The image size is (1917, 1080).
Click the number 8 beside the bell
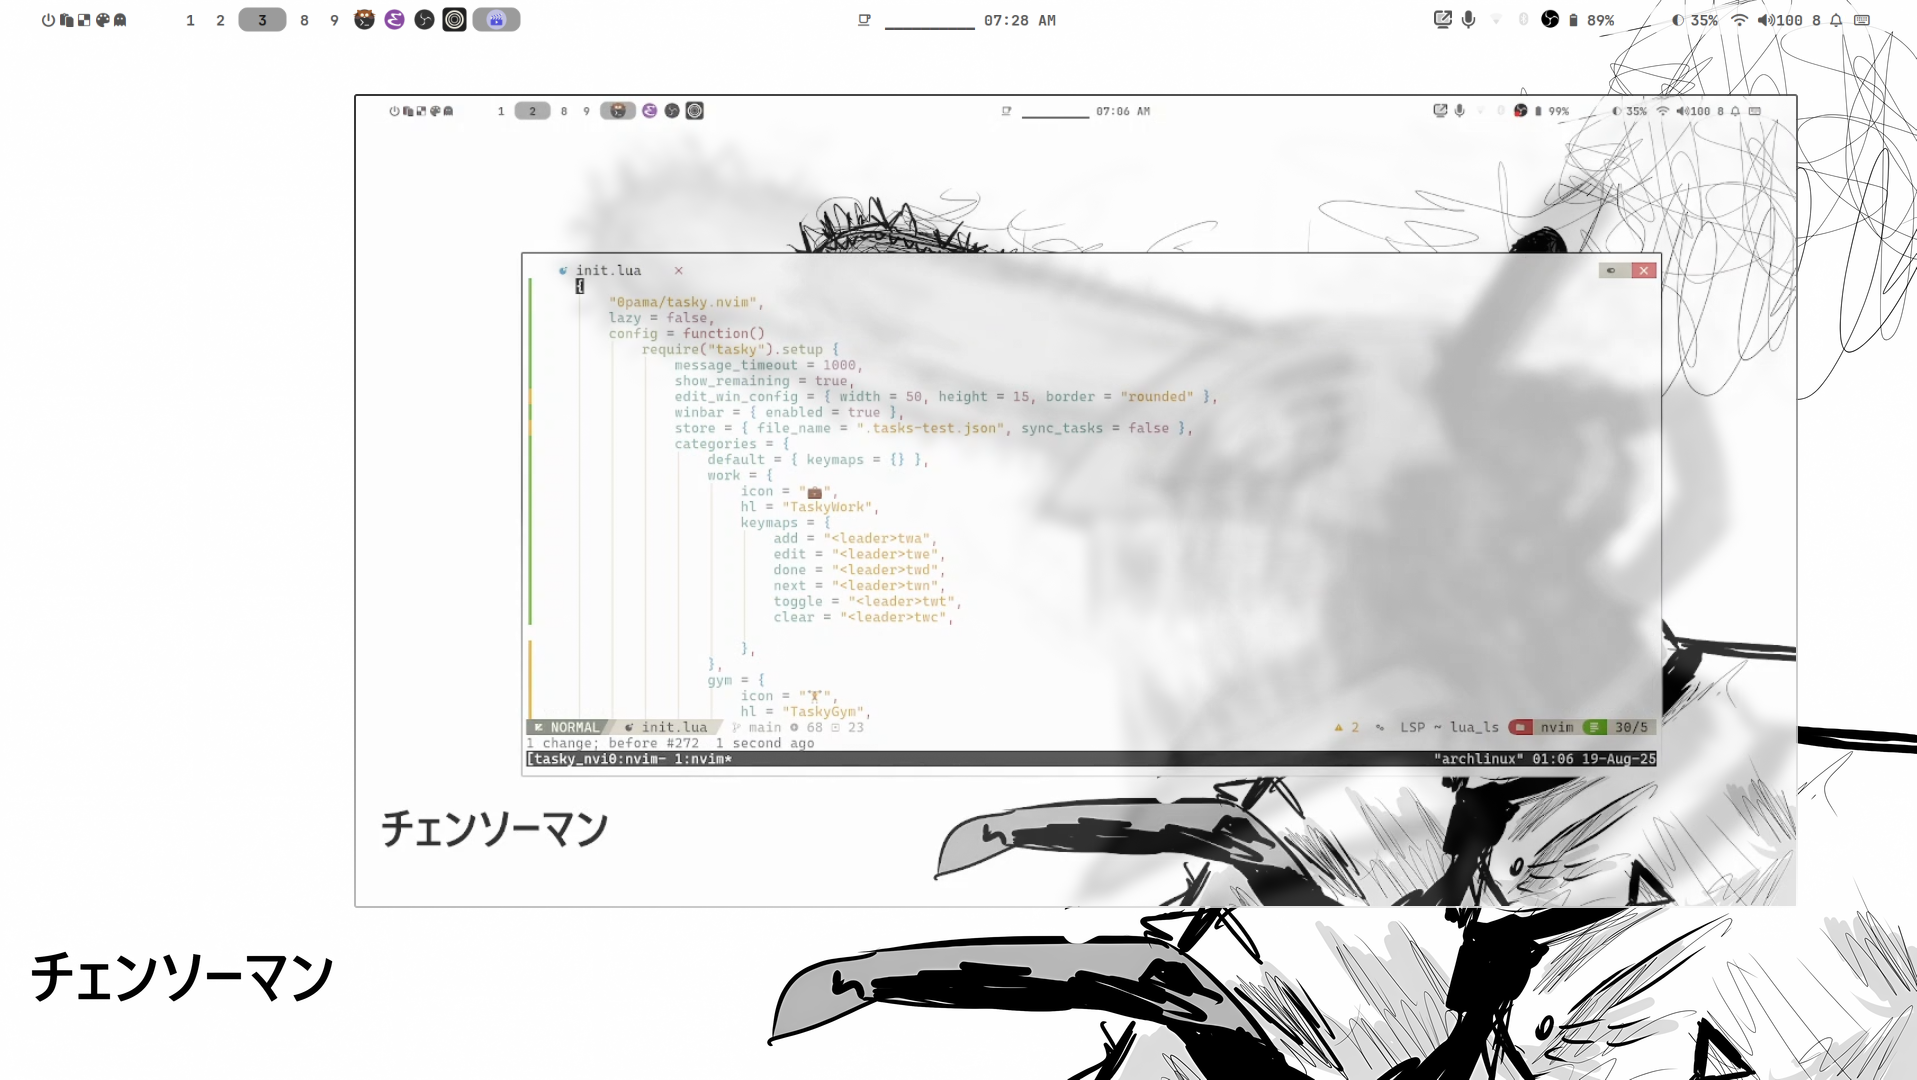[1816, 20]
